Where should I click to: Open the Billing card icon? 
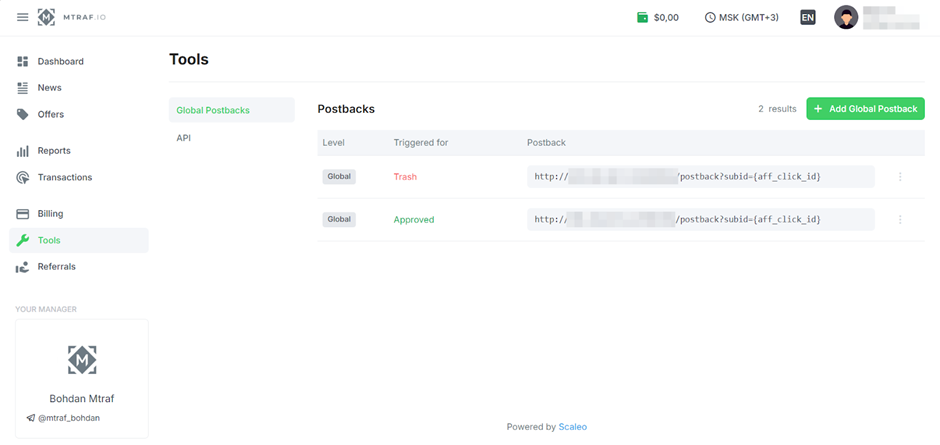[x=23, y=214]
